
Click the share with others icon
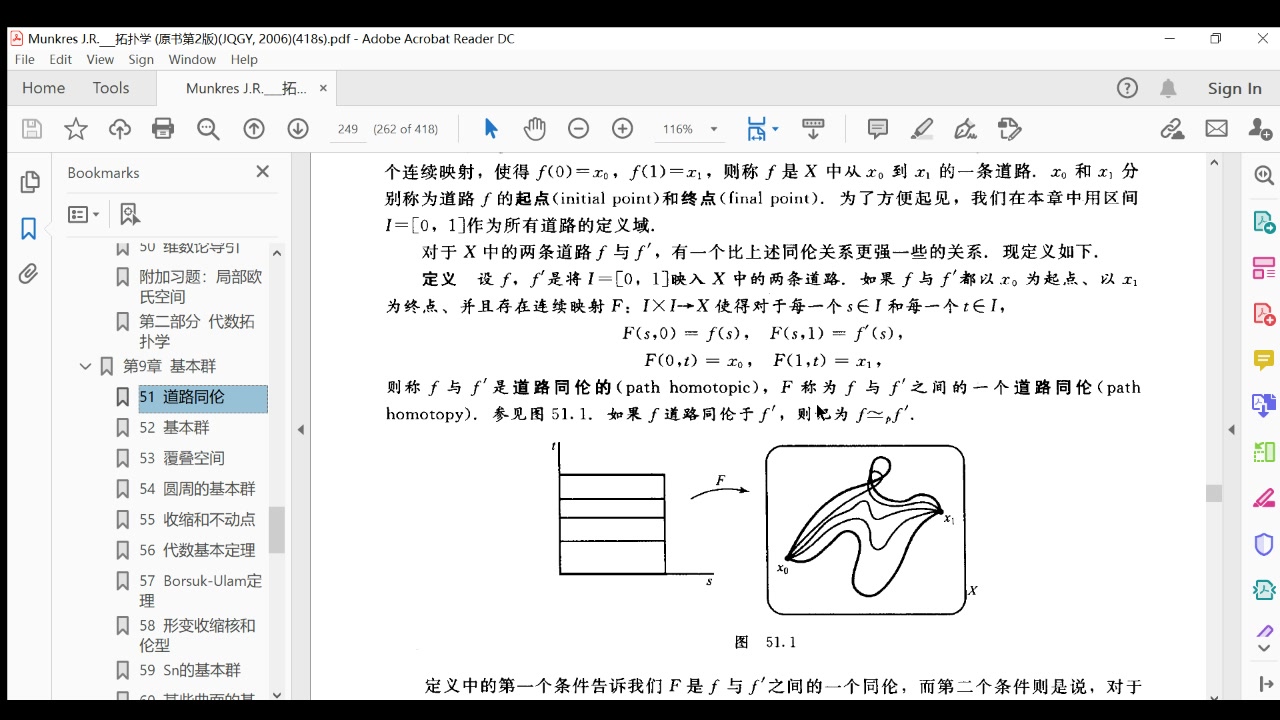pos(1260,129)
